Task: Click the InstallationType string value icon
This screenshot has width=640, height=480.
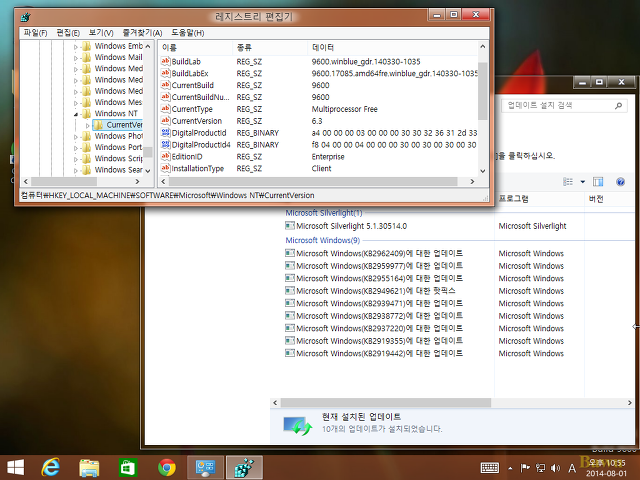Action: pyautogui.click(x=165, y=168)
